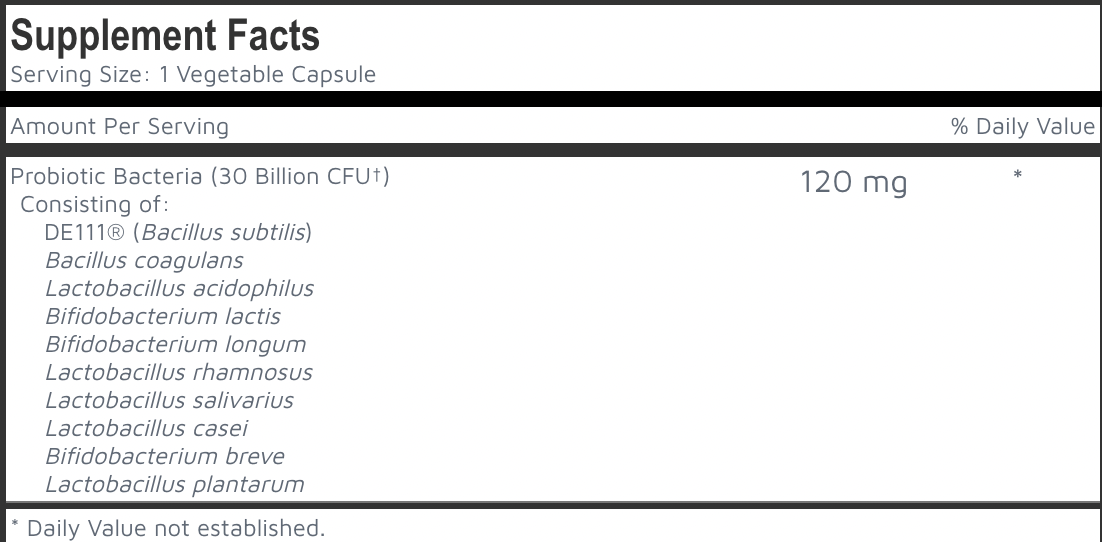Image resolution: width=1102 pixels, height=542 pixels.
Task: Click the dagger symbol after CFU
Action: [379, 174]
